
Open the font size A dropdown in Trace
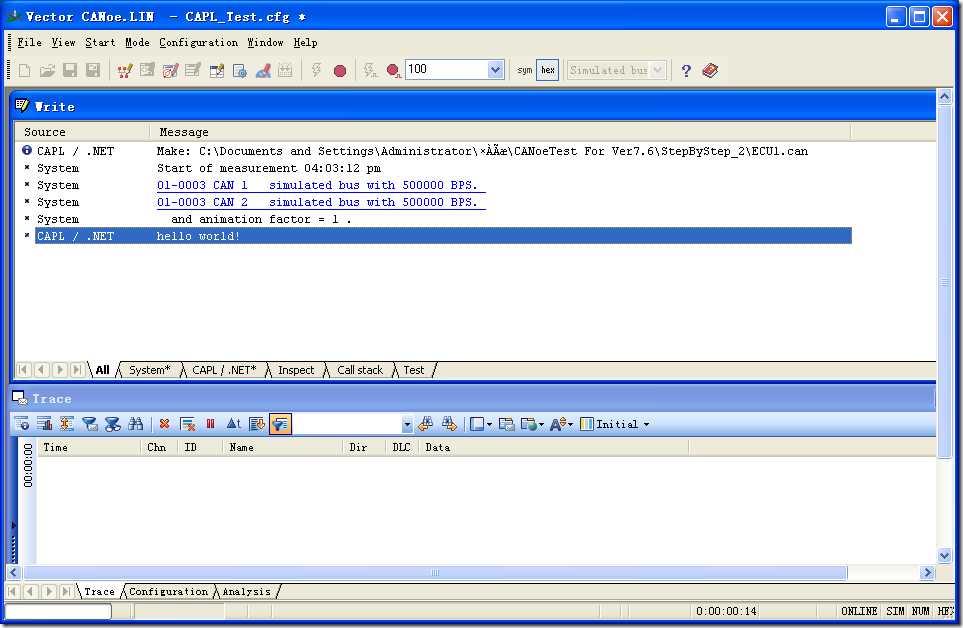pyautogui.click(x=561, y=424)
